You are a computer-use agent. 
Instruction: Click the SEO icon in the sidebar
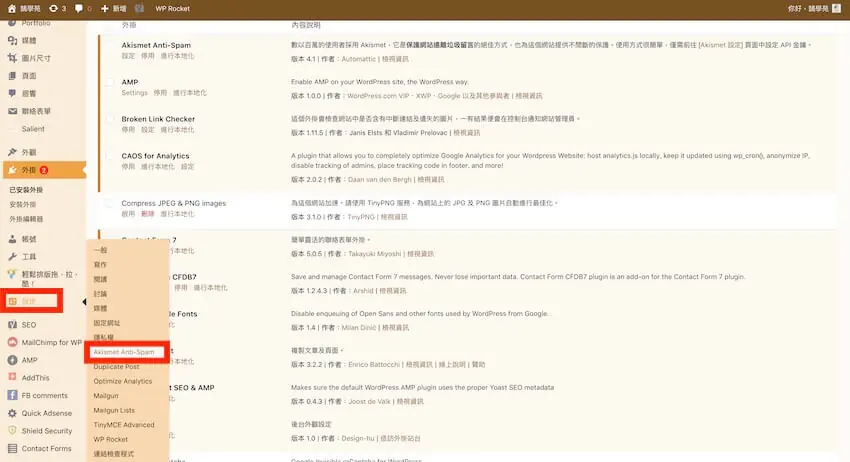tap(12, 325)
